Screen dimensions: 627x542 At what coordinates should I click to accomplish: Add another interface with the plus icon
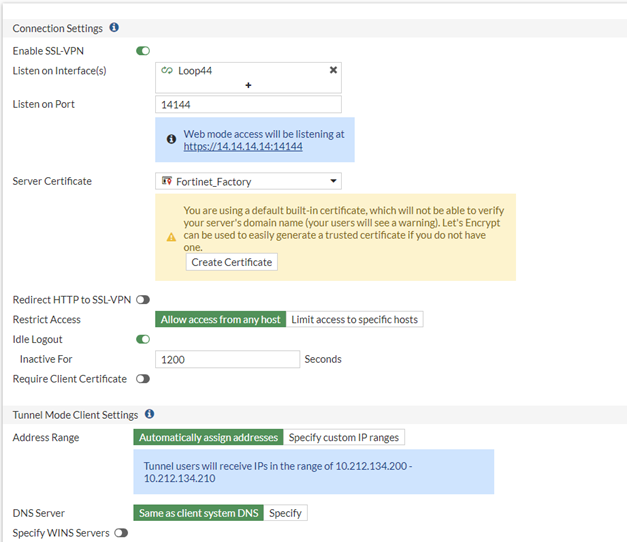click(x=248, y=86)
